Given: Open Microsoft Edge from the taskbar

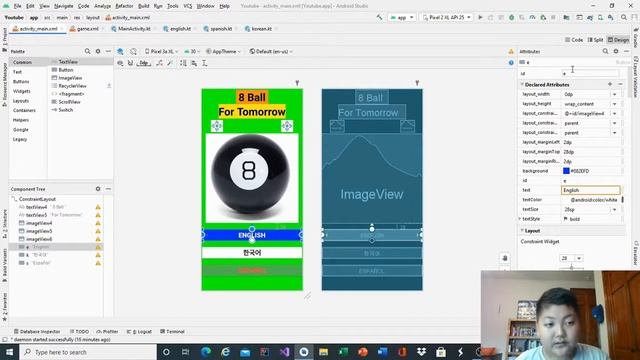Looking at the screenshot, I should coord(206,352).
